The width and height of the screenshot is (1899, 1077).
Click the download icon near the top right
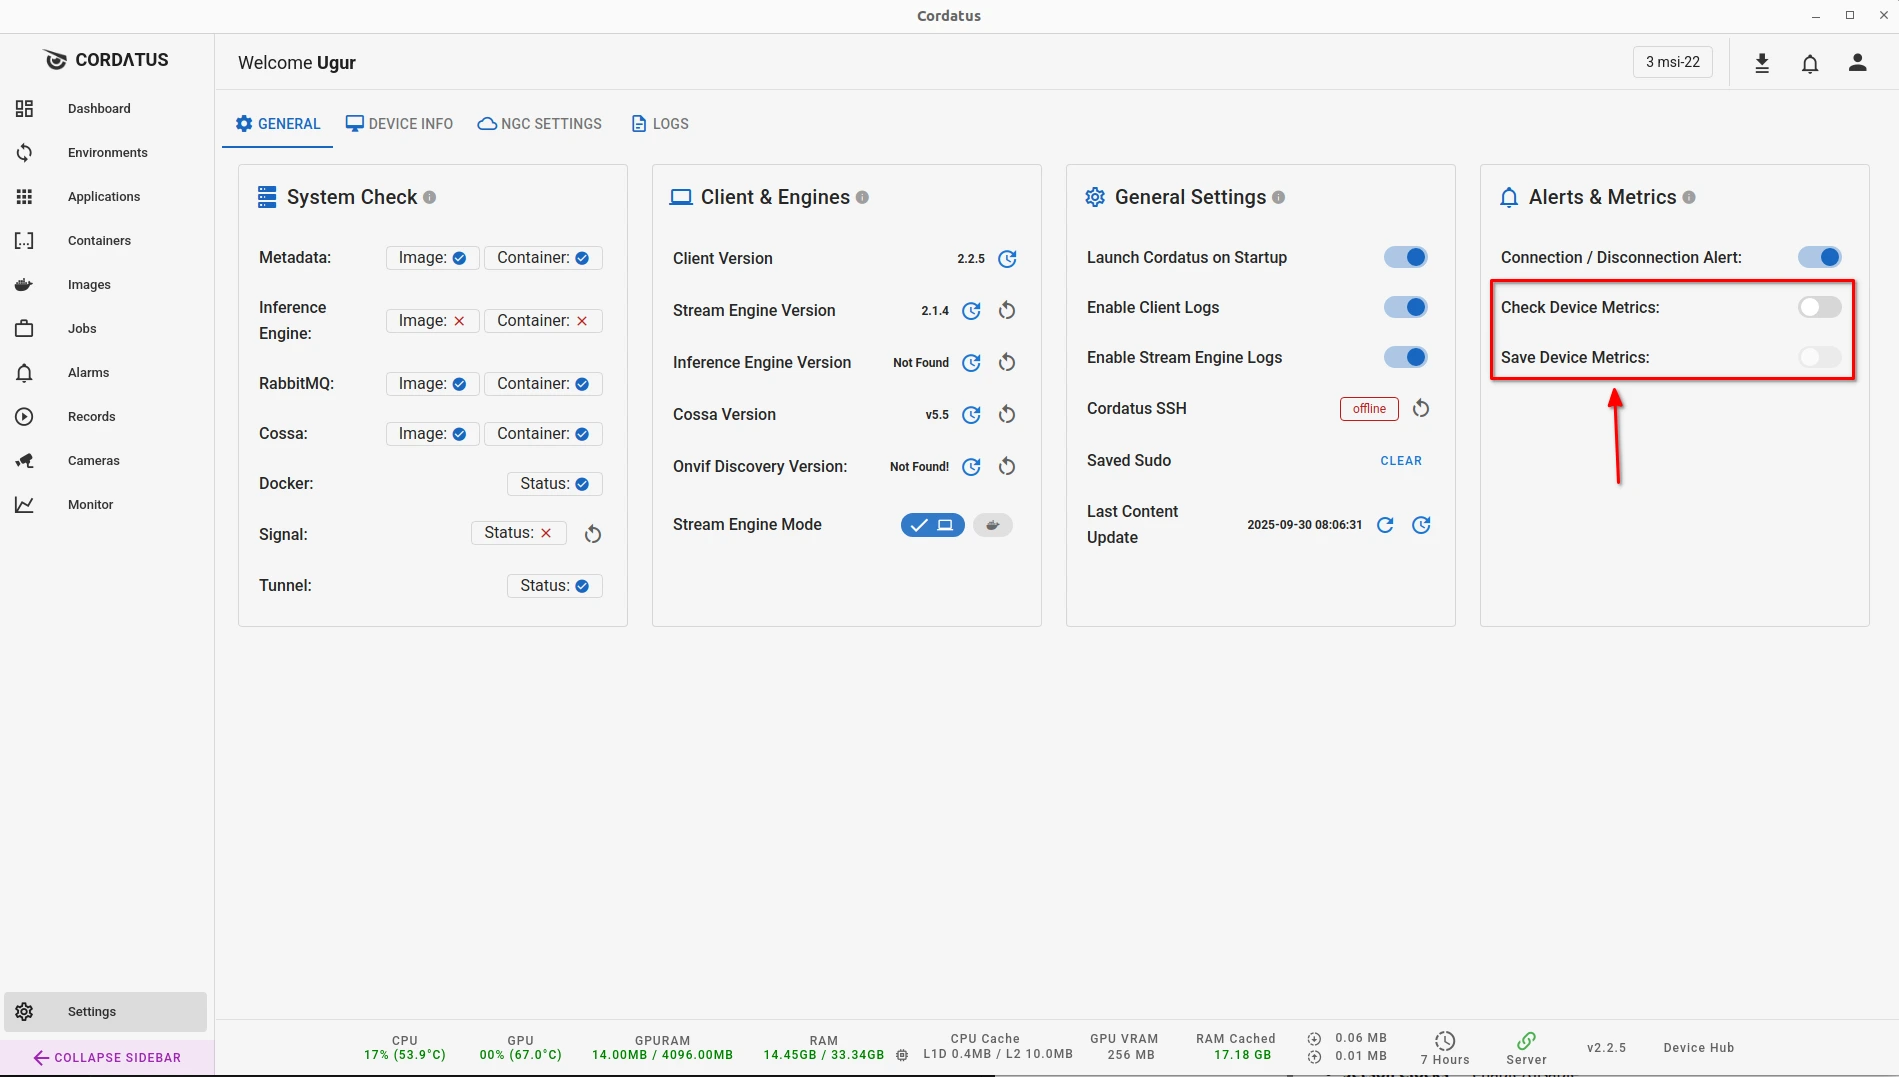click(x=1762, y=62)
